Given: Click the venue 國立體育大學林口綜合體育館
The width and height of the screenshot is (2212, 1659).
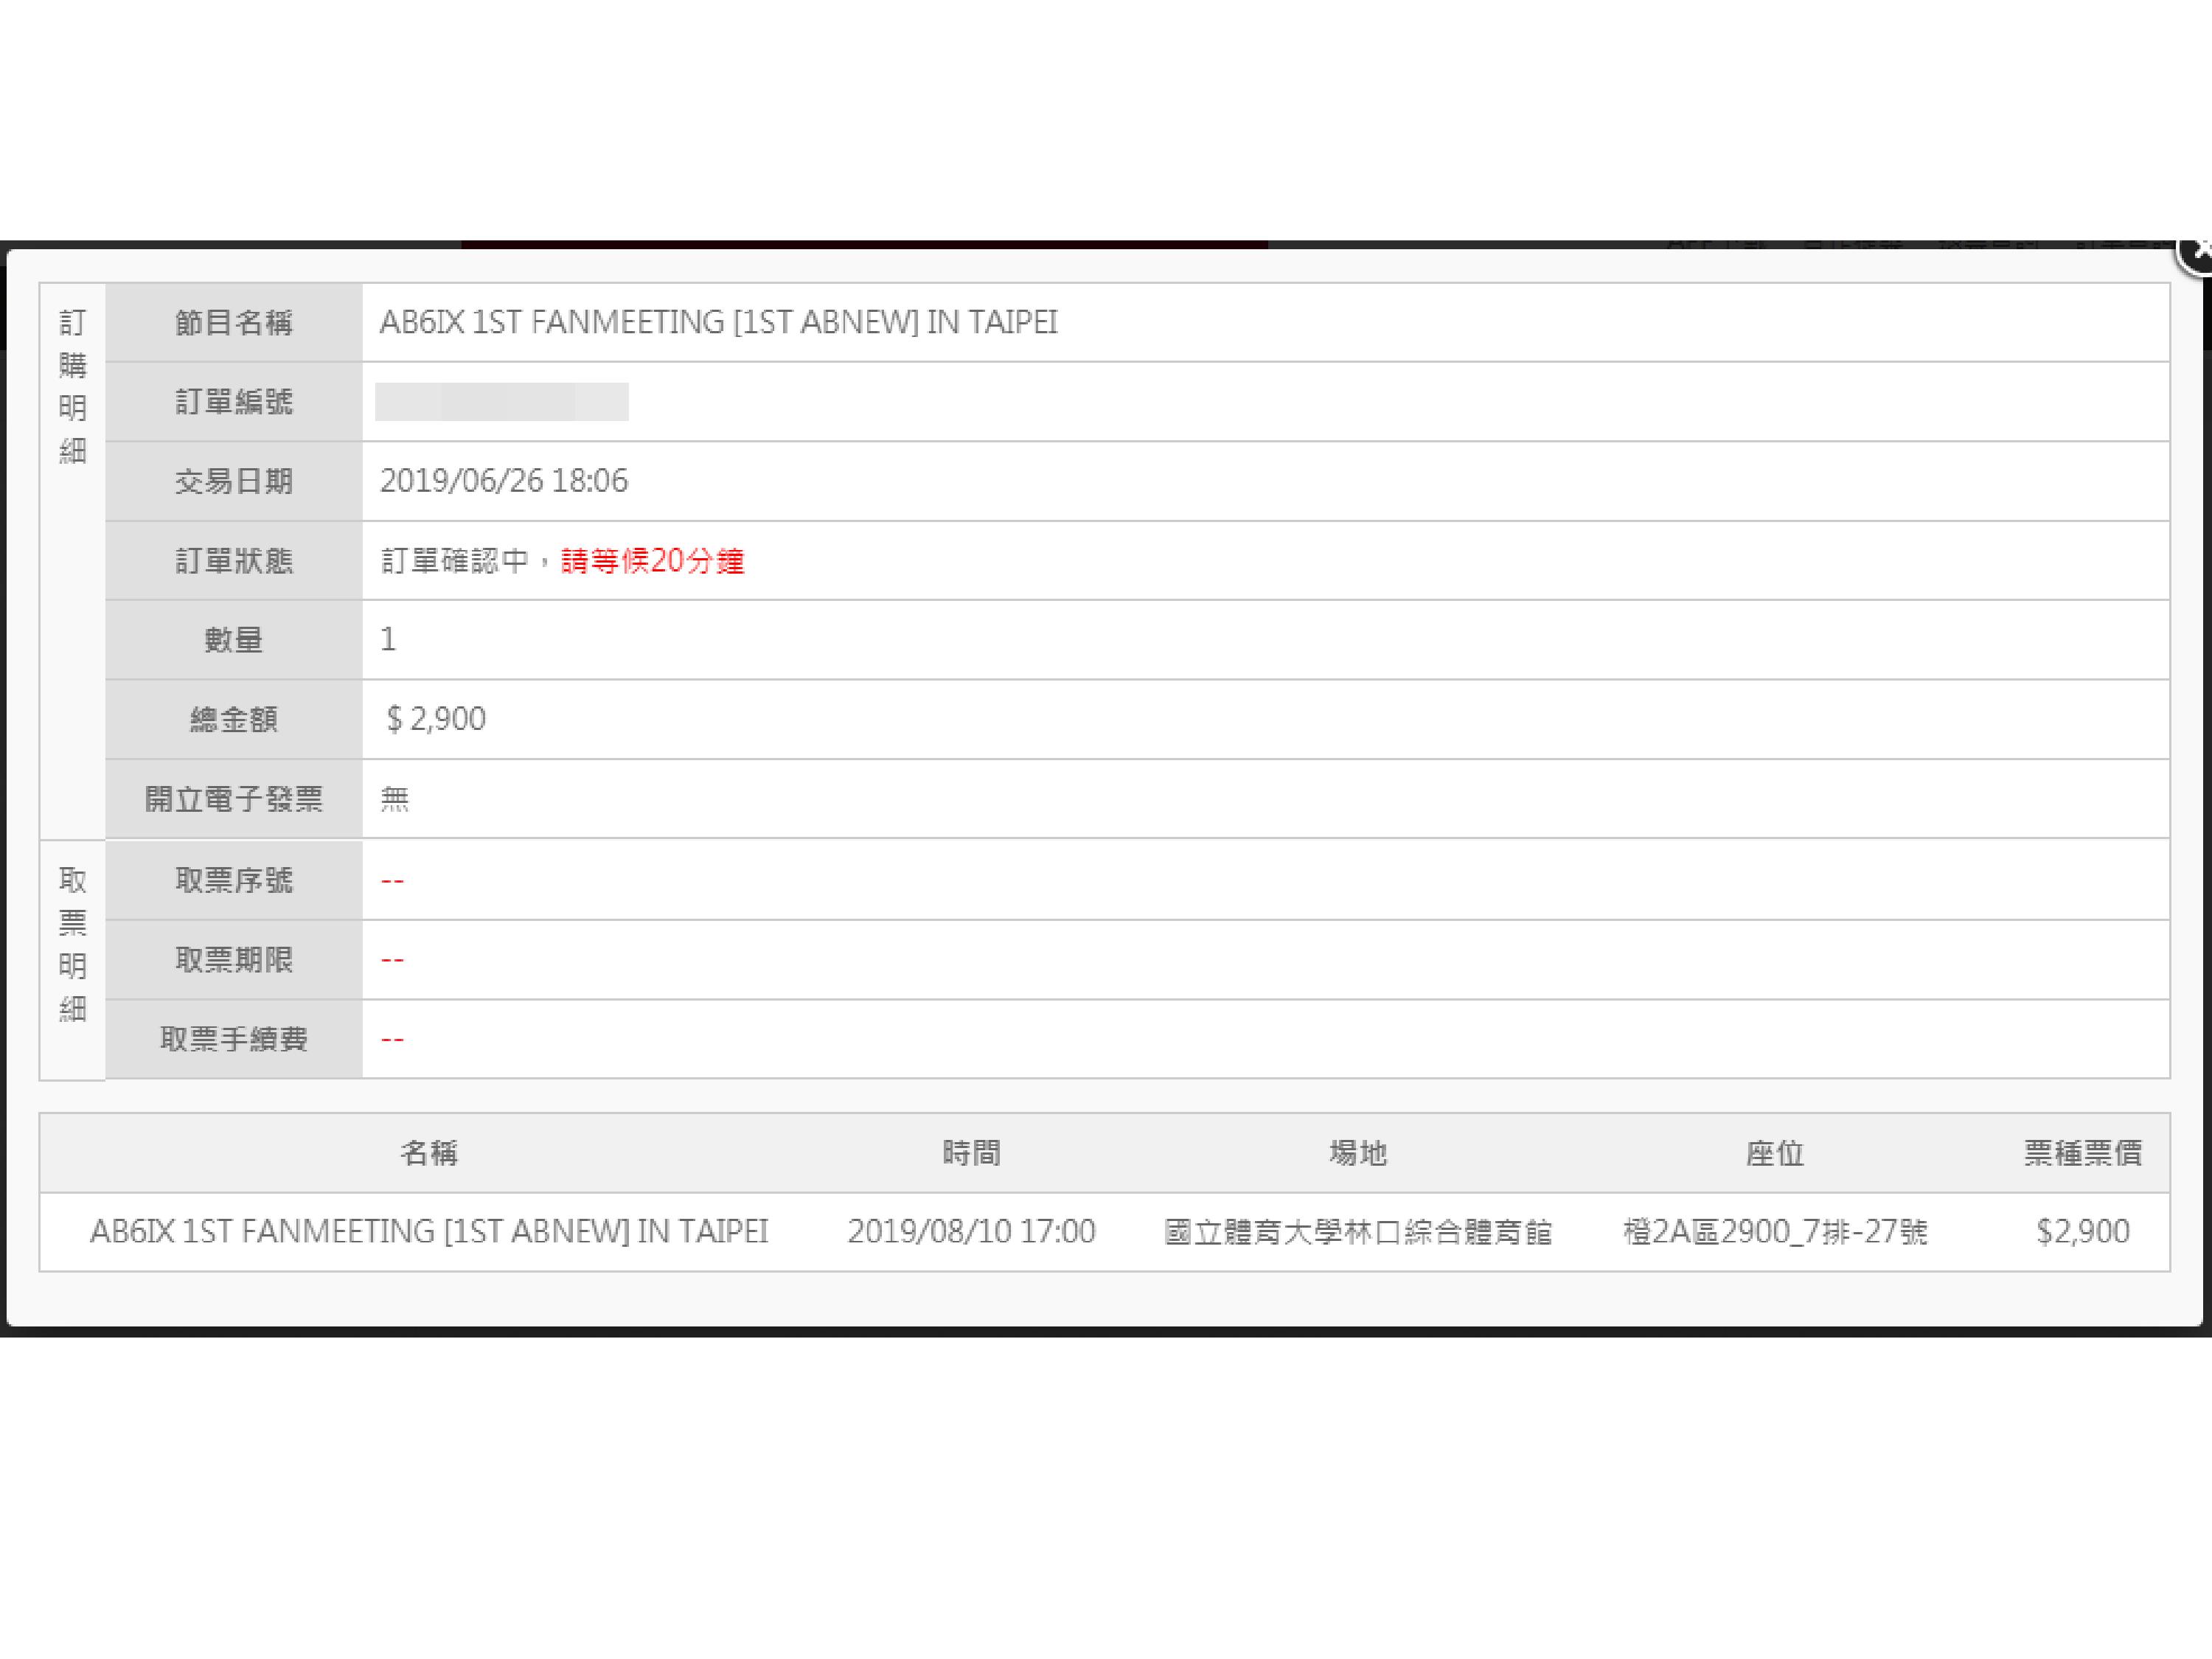Looking at the screenshot, I should [x=1357, y=1231].
